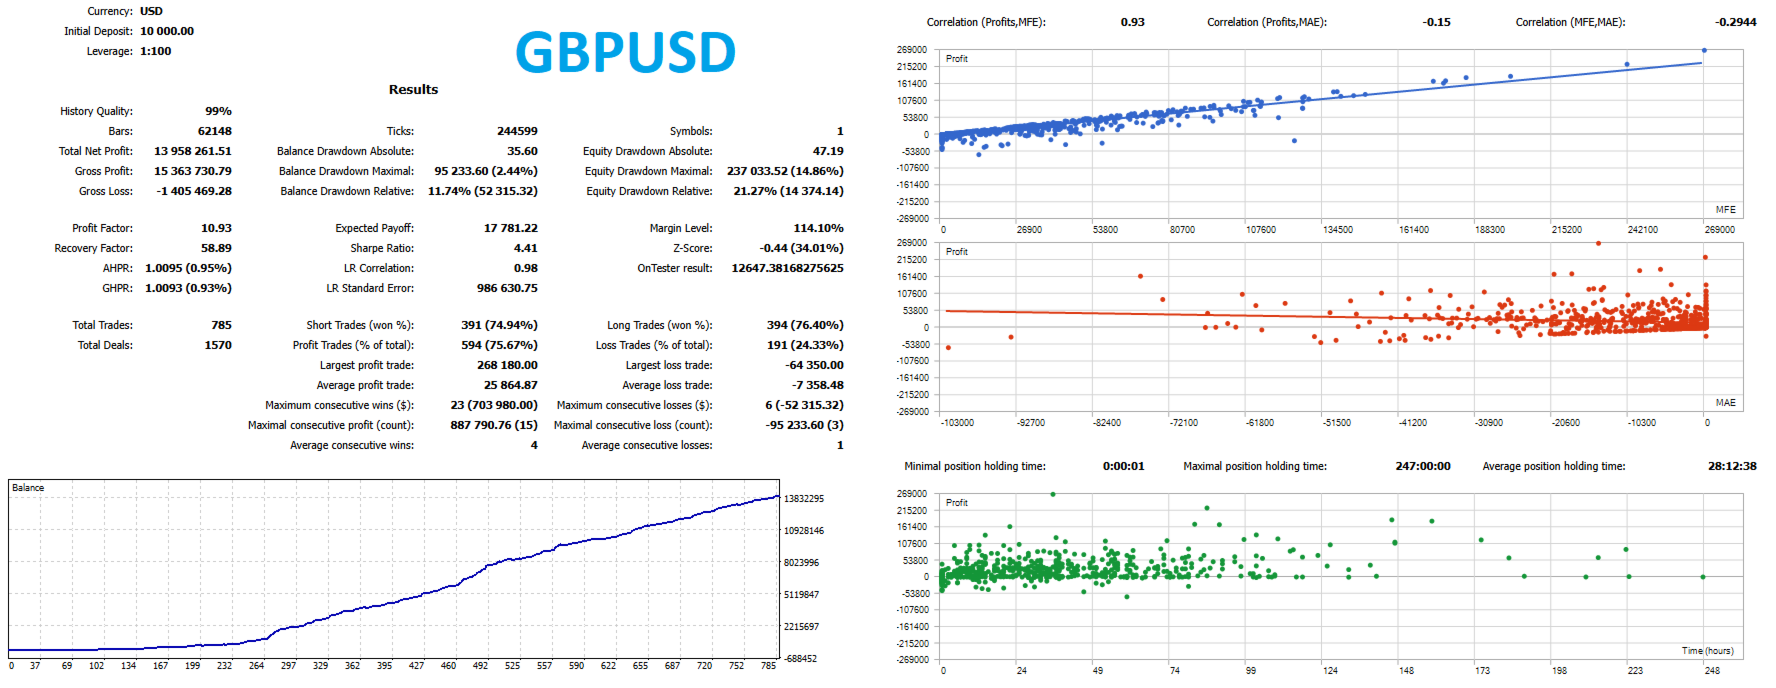Image resolution: width=1776 pixels, height=688 pixels.
Task: Click Loss Trades value 191 (24.33%)
Action: click(x=805, y=345)
